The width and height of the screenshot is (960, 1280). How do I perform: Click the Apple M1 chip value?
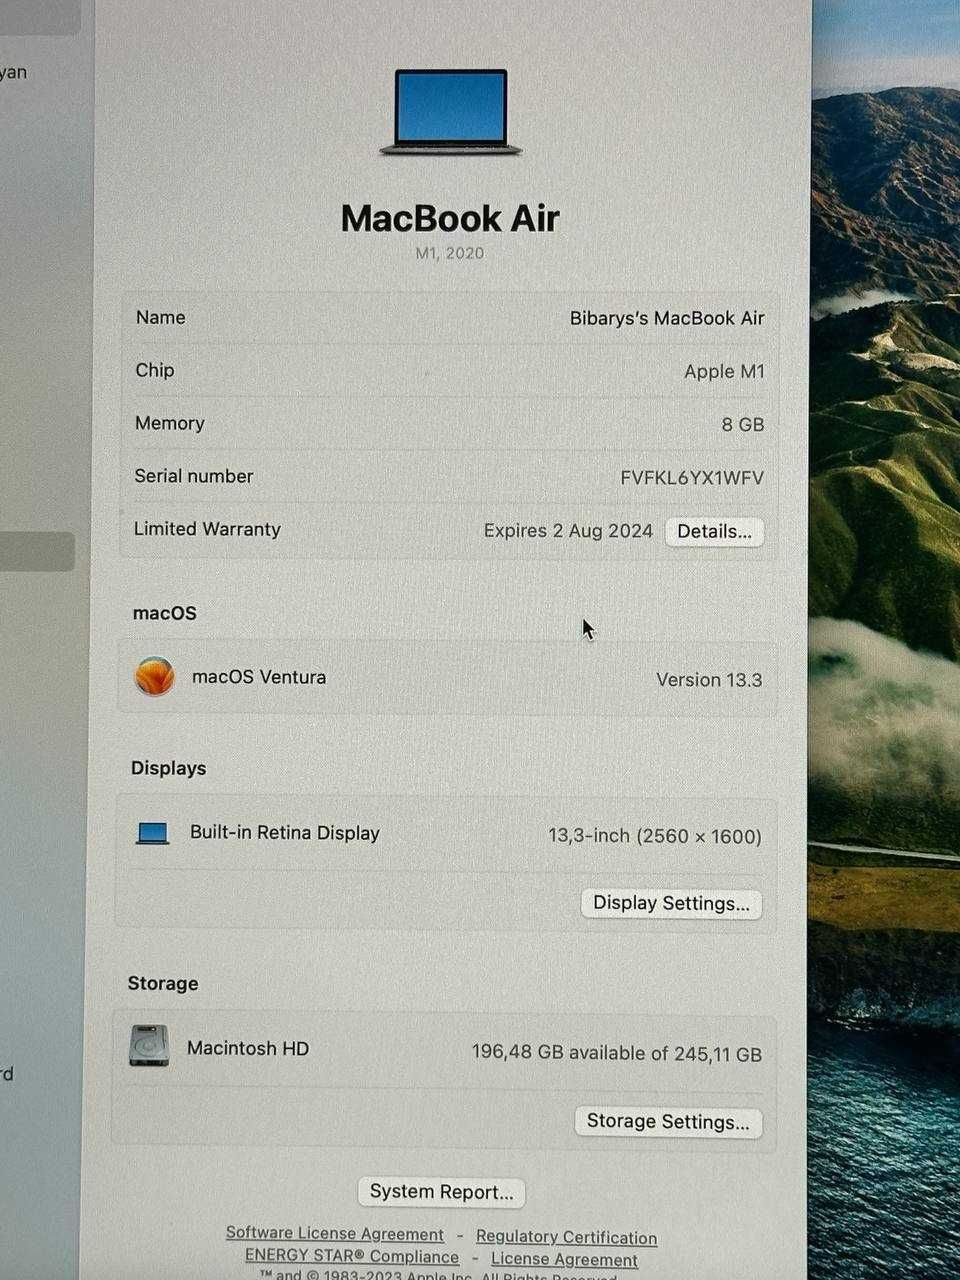tap(724, 371)
